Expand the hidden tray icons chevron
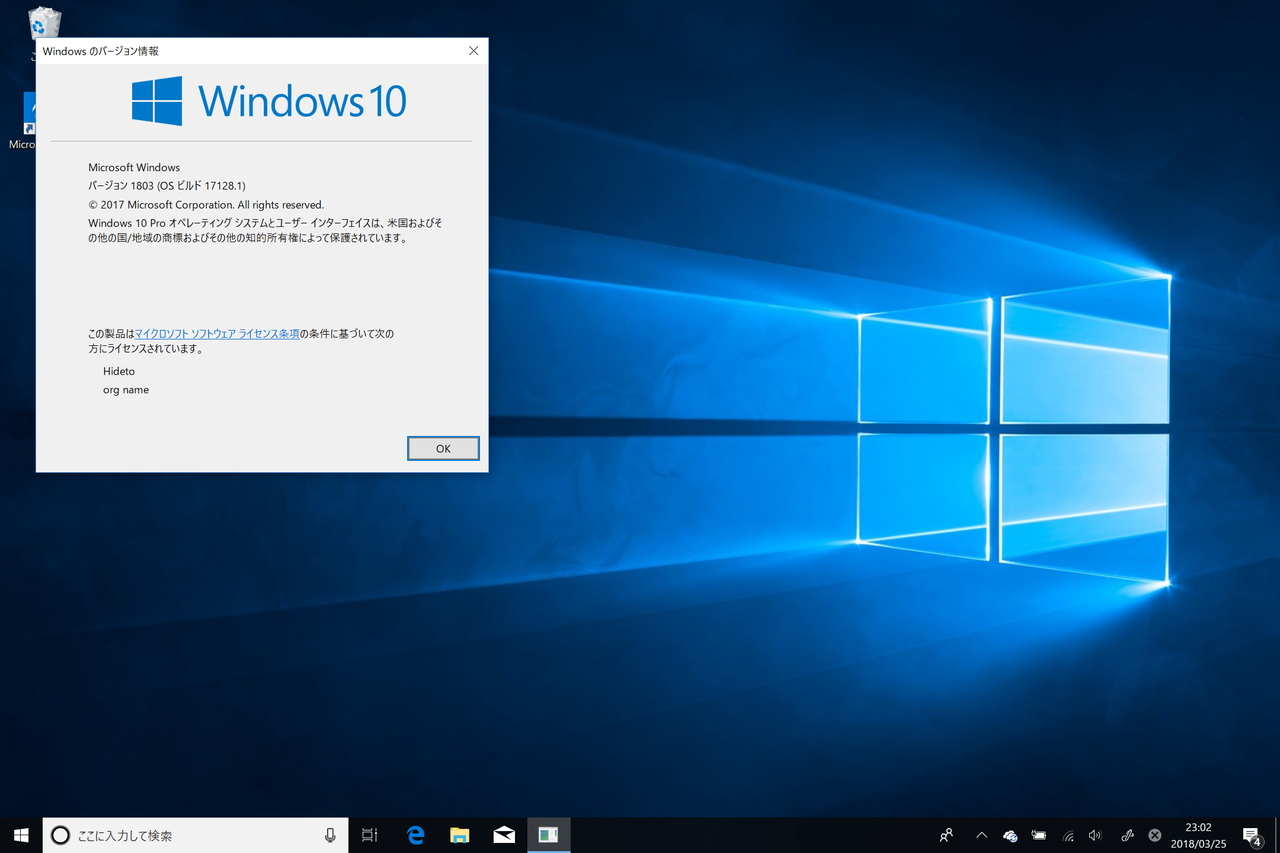1280x853 pixels. click(981, 835)
